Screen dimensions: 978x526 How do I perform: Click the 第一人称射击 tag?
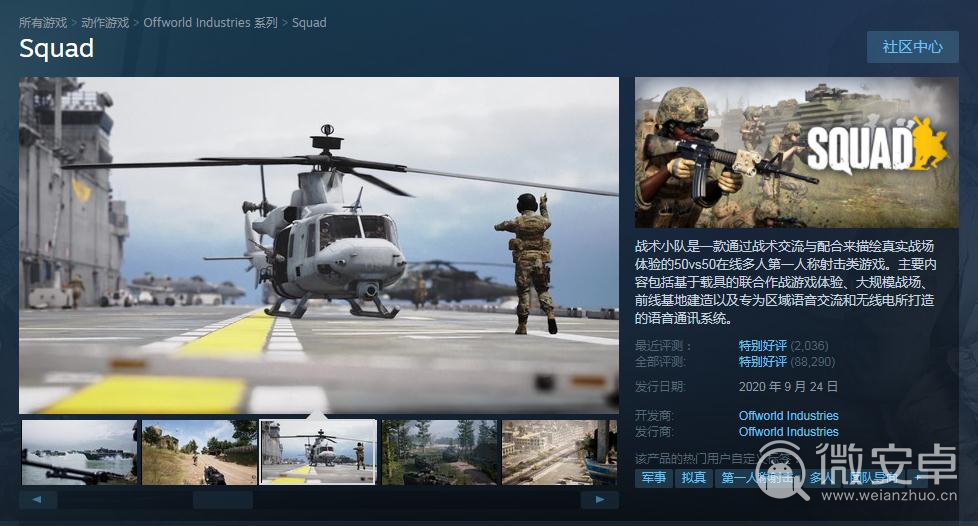pyautogui.click(x=757, y=478)
